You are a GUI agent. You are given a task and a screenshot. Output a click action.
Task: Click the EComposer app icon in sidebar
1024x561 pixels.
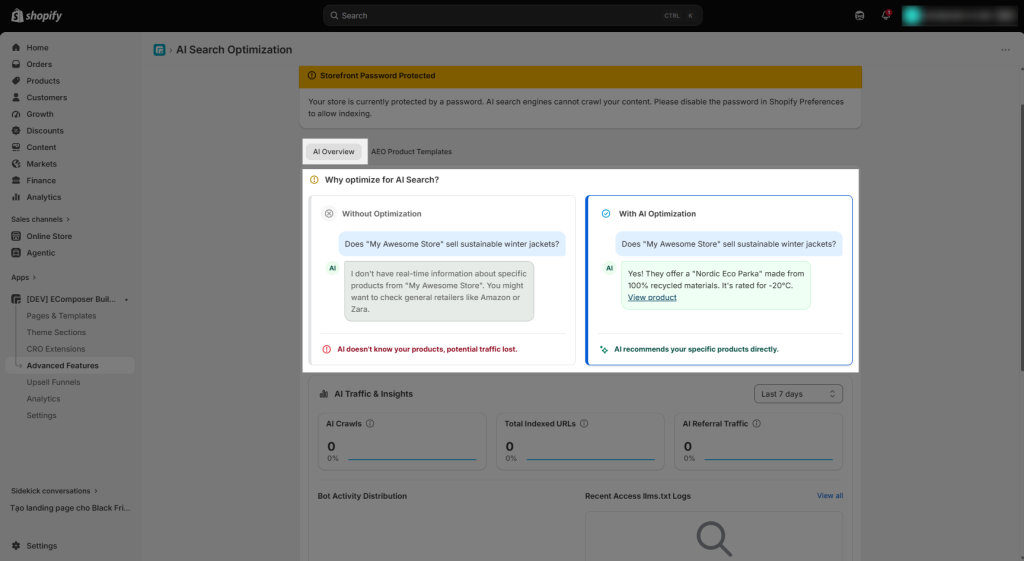[16, 299]
